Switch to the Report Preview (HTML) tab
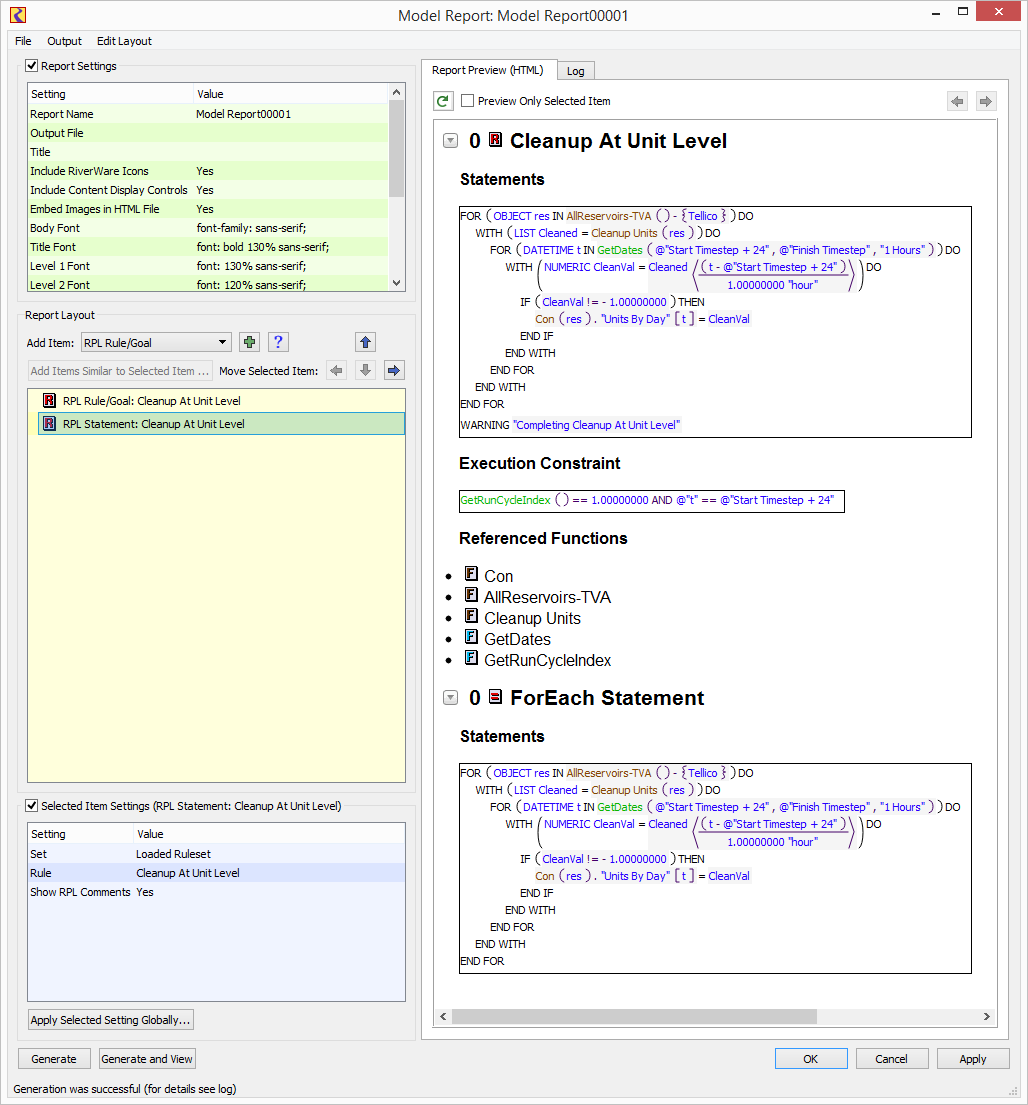 (x=488, y=70)
